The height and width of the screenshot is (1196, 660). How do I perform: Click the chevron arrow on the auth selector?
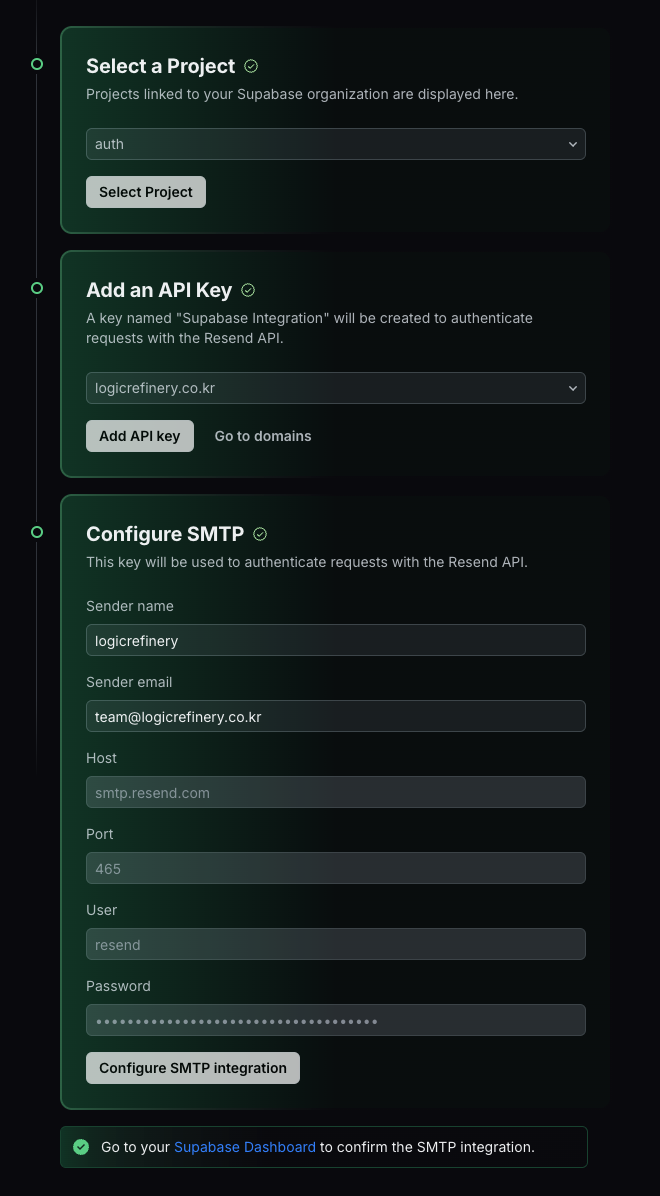point(572,144)
